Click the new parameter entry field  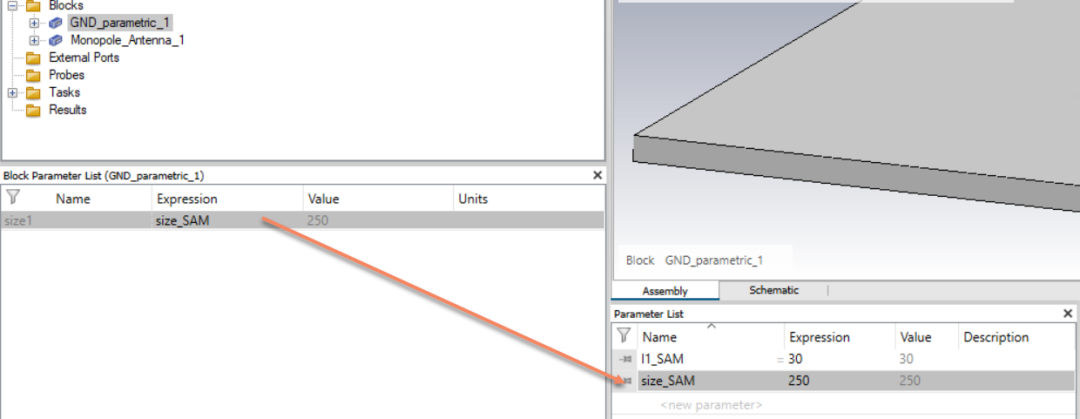[711, 405]
